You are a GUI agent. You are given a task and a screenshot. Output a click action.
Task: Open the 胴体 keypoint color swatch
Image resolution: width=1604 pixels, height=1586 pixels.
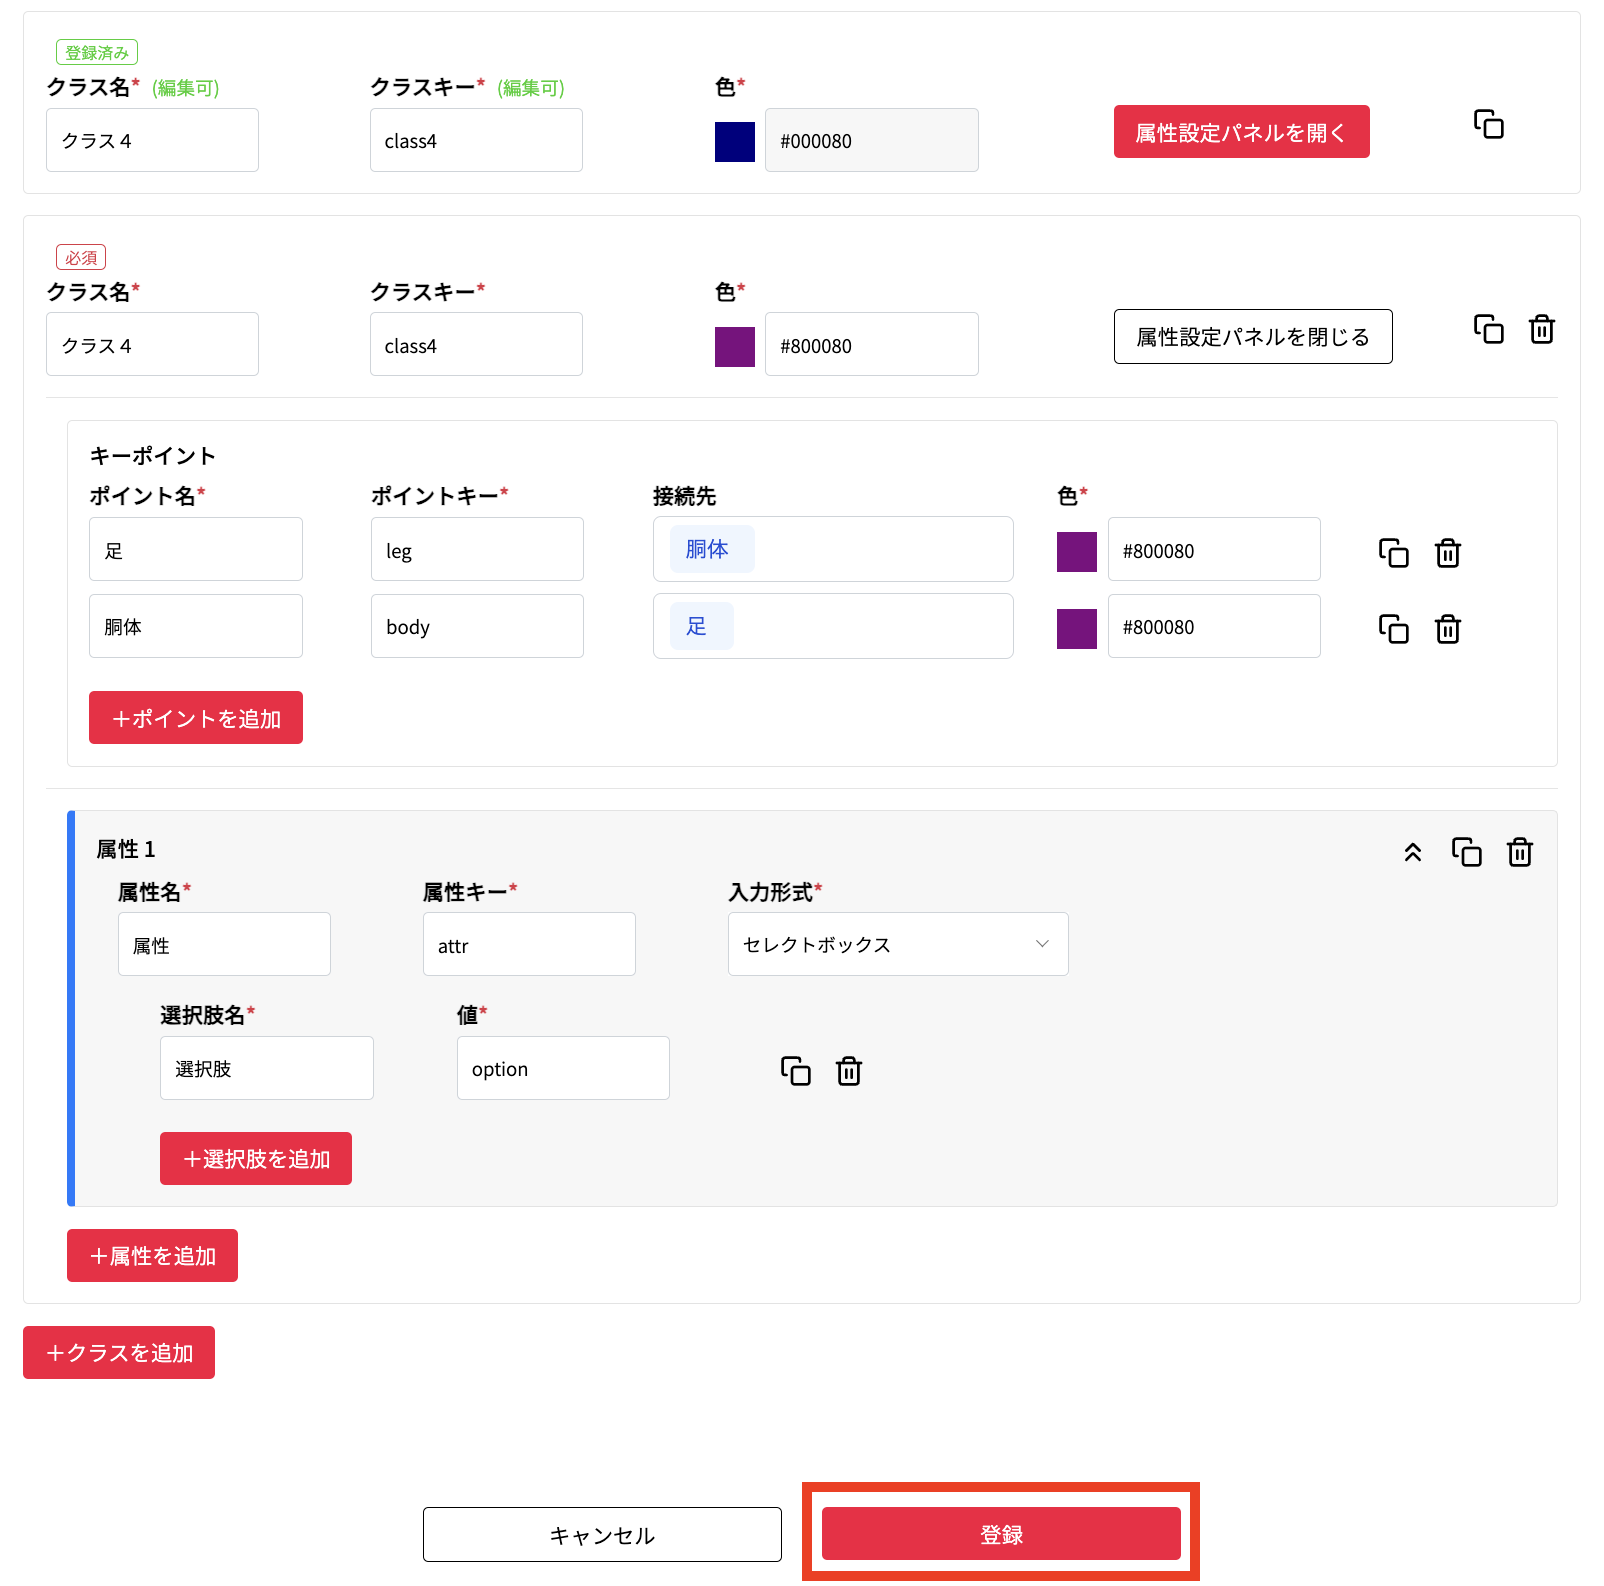tap(1077, 629)
